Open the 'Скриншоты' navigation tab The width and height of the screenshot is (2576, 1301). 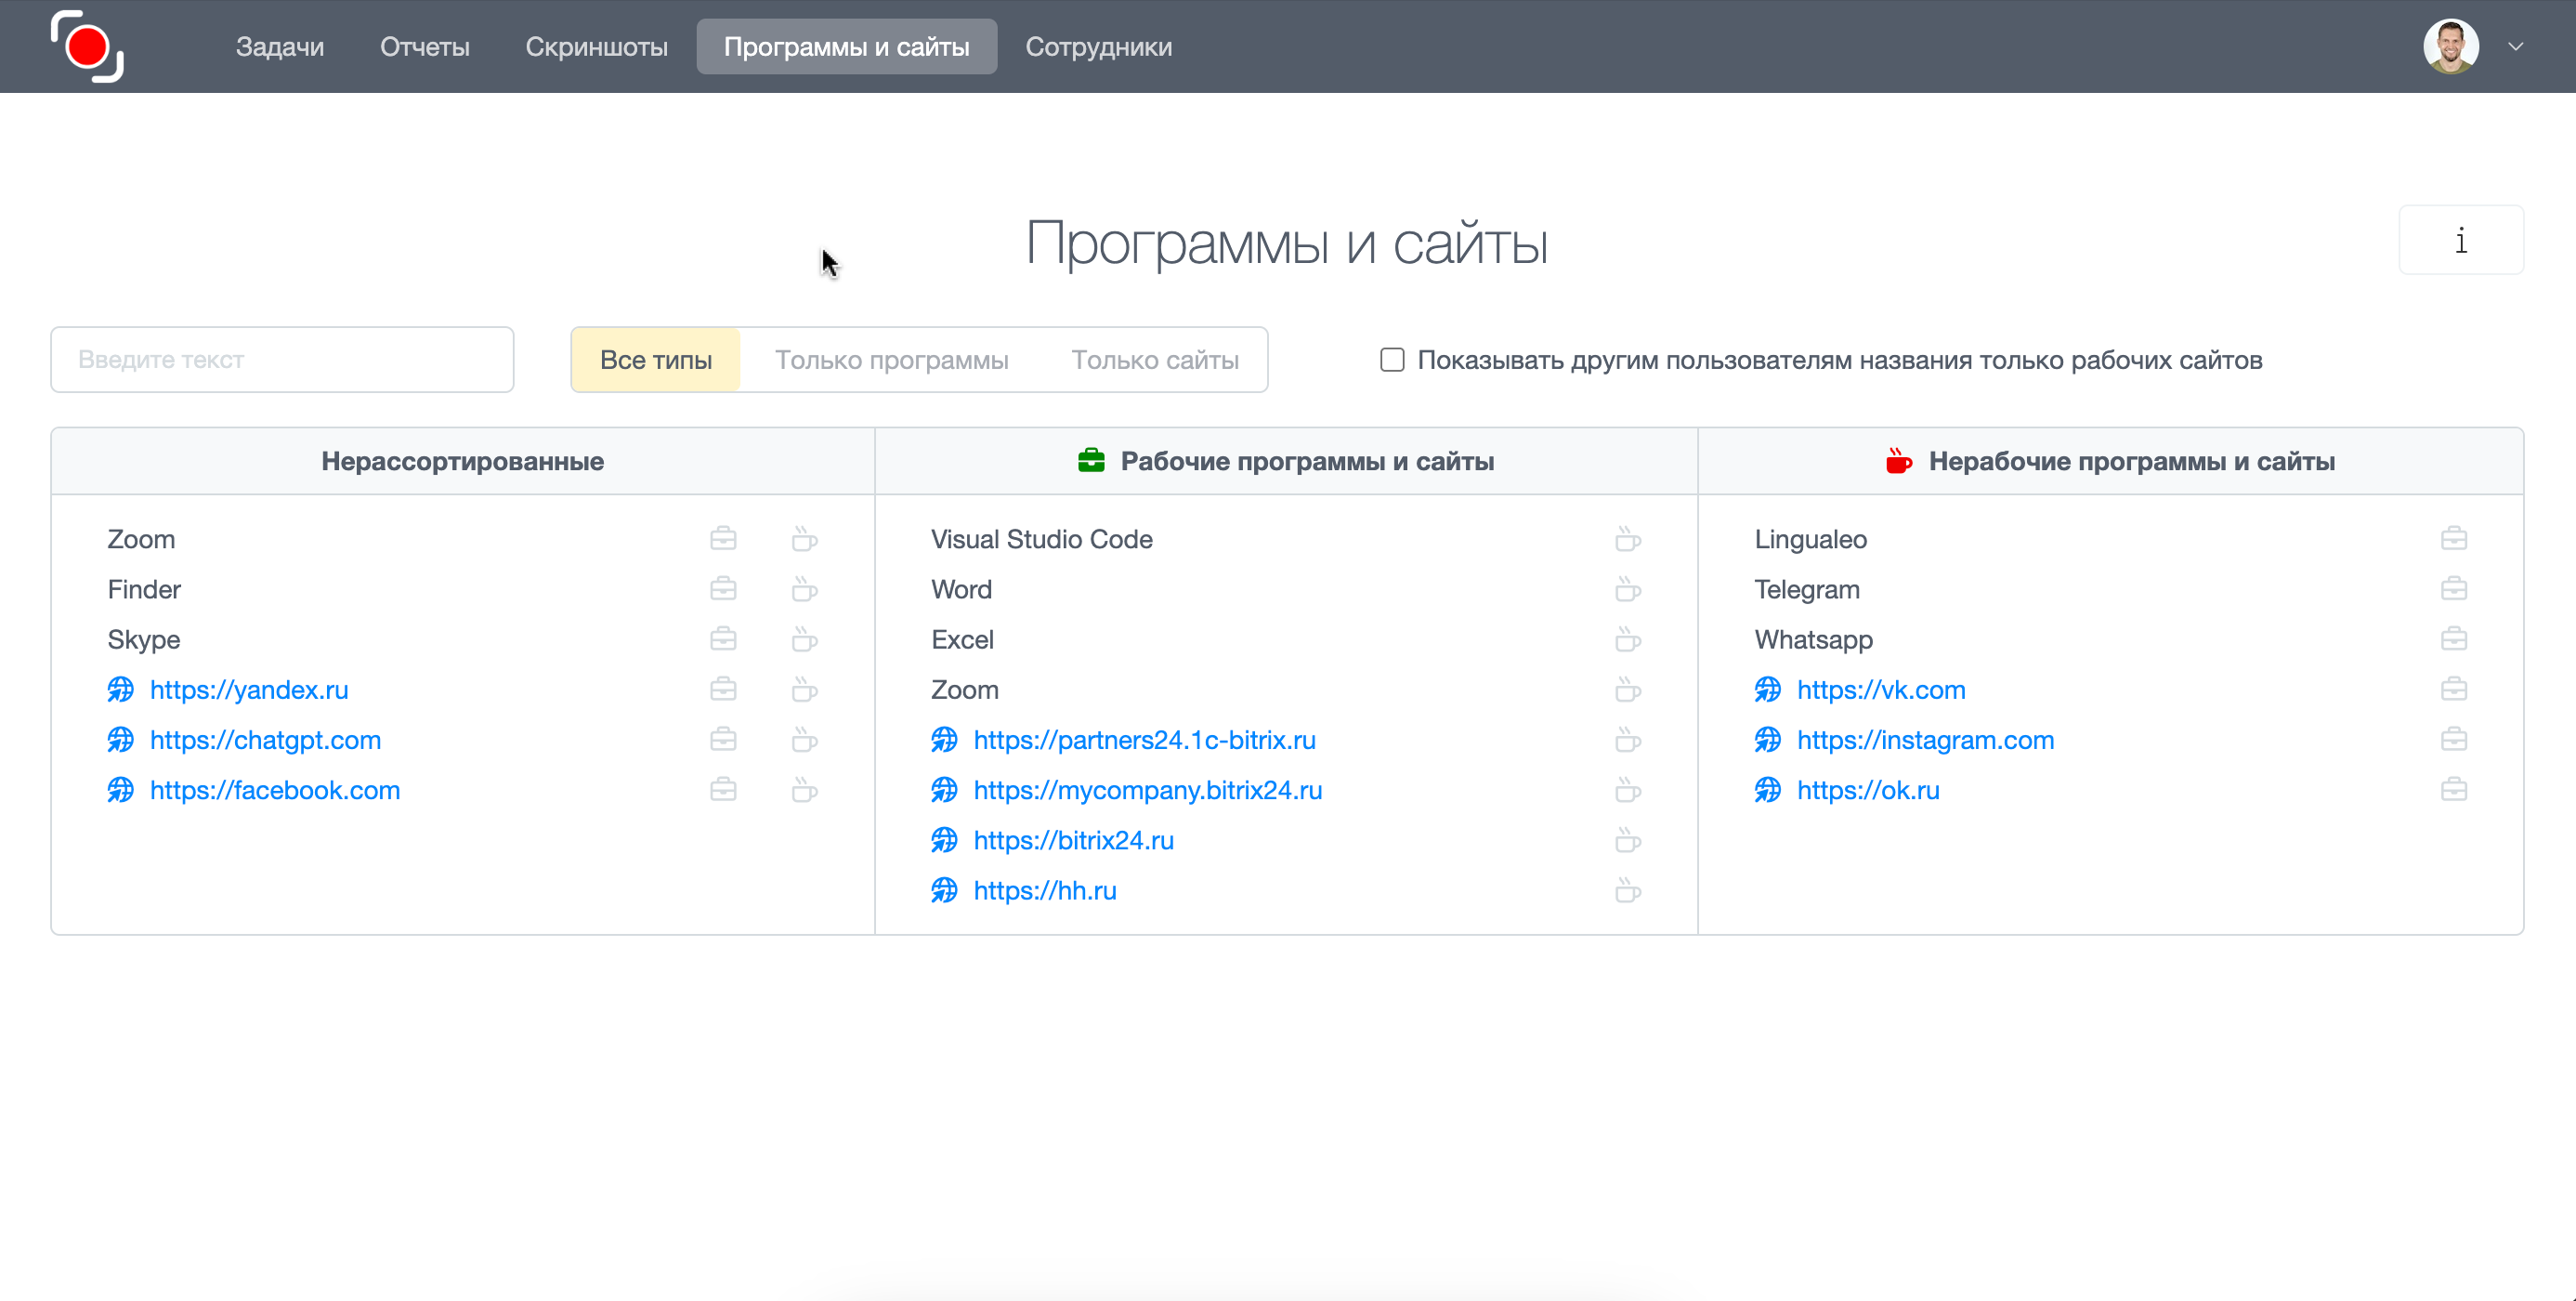click(596, 46)
